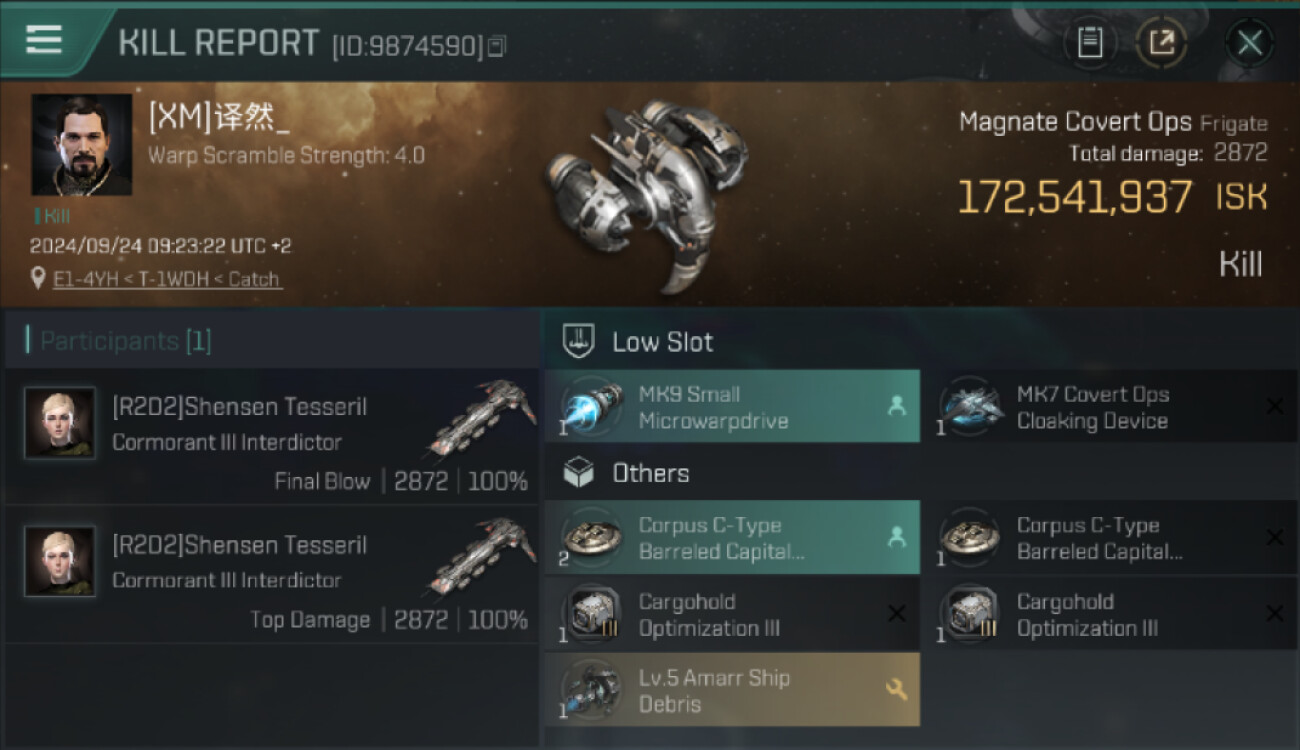This screenshot has height=750, width=1300.
Task: Open Shensen Tesseril's Final Blow entry
Action: 270,437
